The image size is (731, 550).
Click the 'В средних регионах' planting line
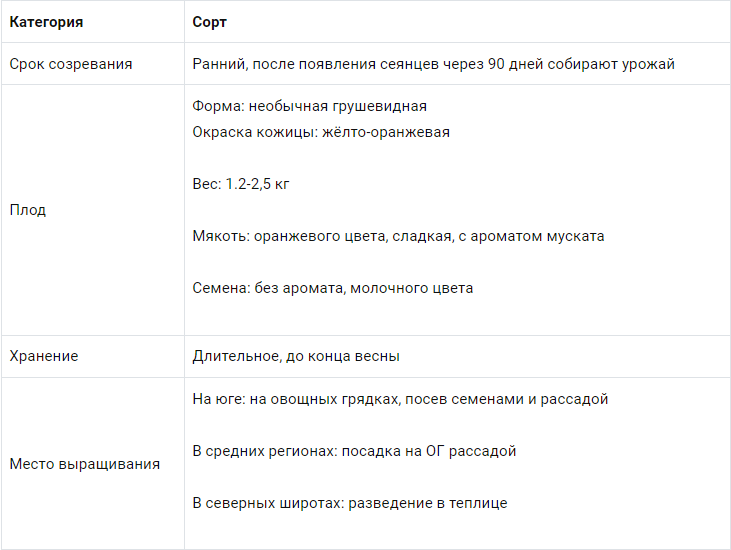pyautogui.click(x=354, y=451)
